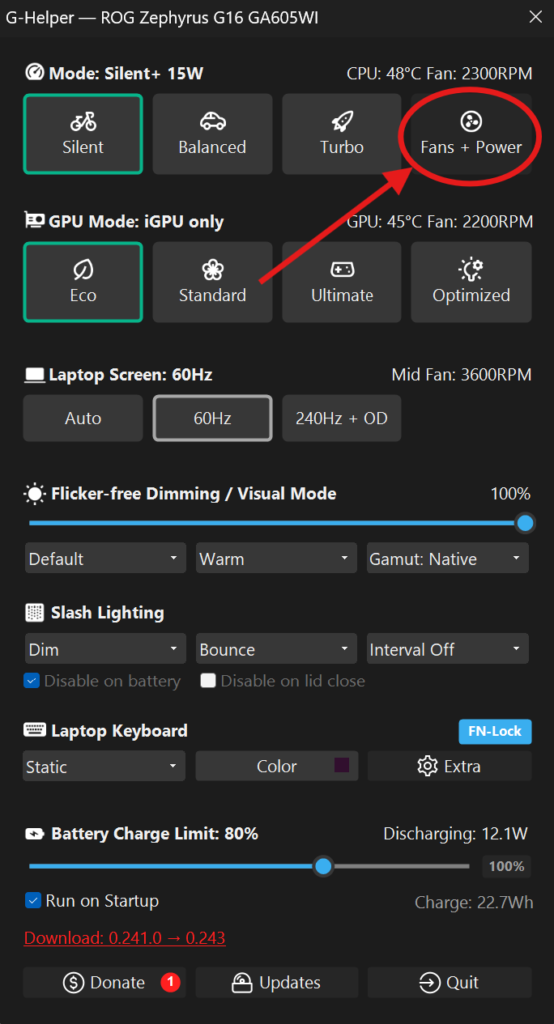
Task: Click the battery charging icon
Action: [x=35, y=834]
